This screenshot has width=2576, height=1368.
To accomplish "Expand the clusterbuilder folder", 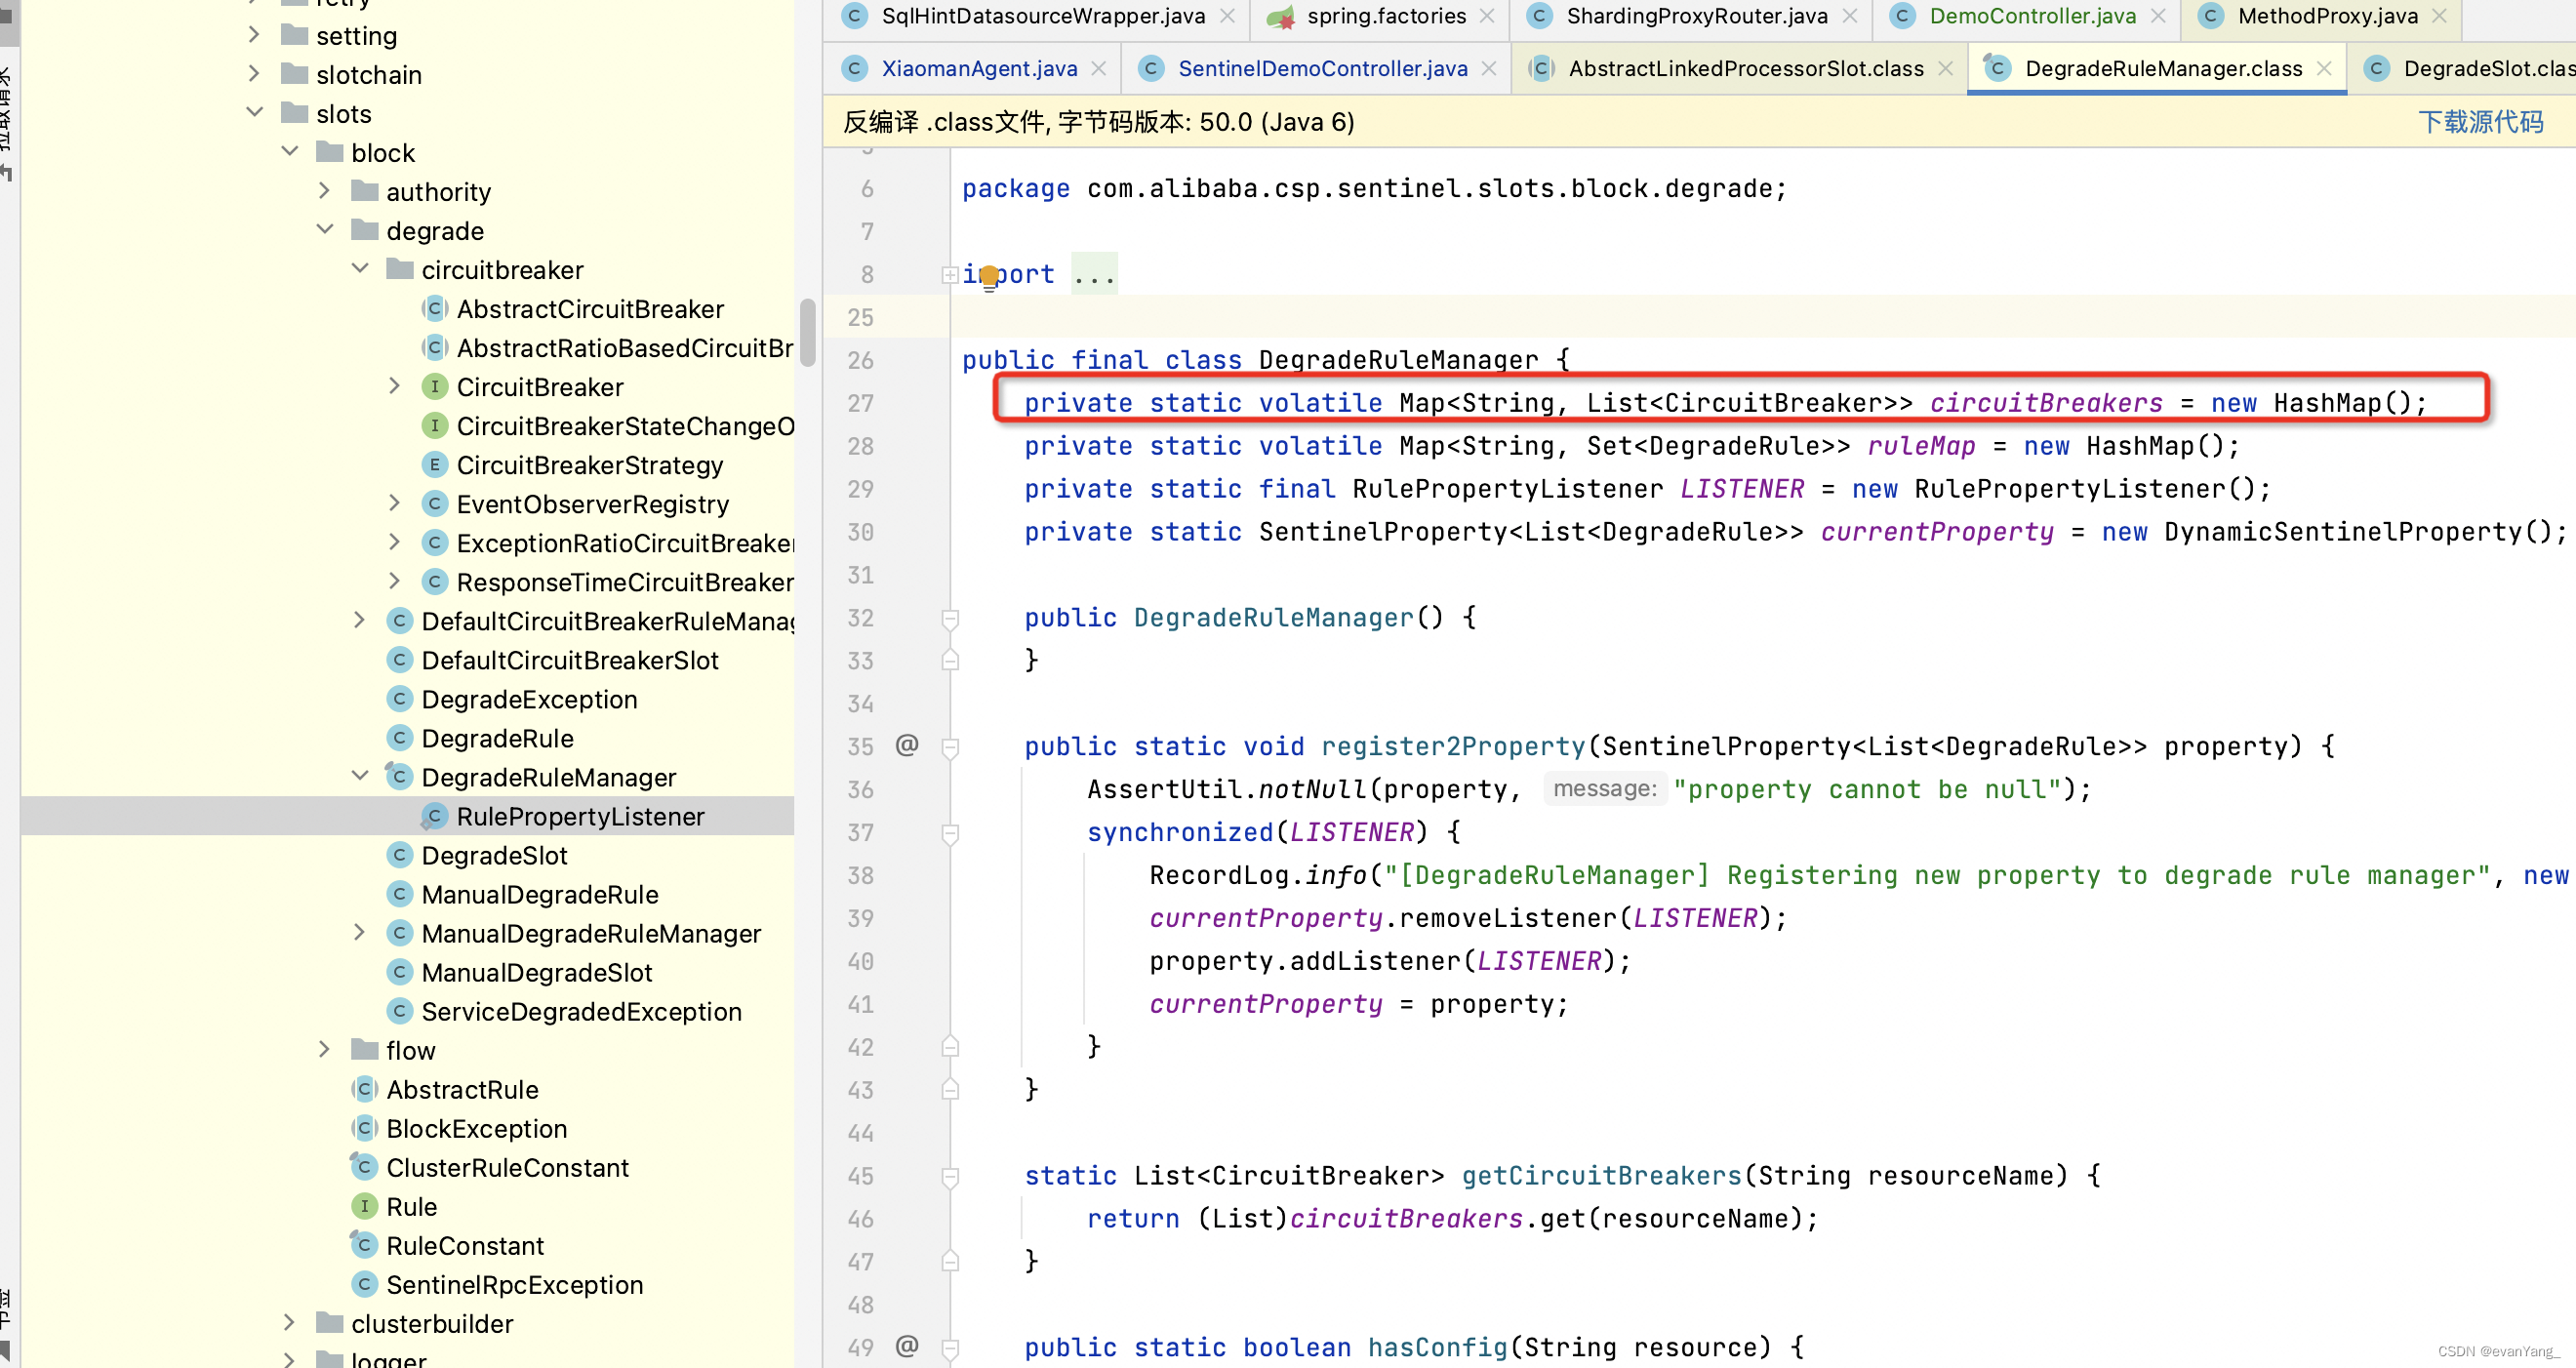I will [290, 1322].
